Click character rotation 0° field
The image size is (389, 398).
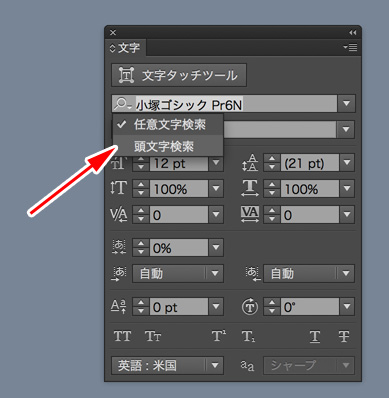pos(310,307)
